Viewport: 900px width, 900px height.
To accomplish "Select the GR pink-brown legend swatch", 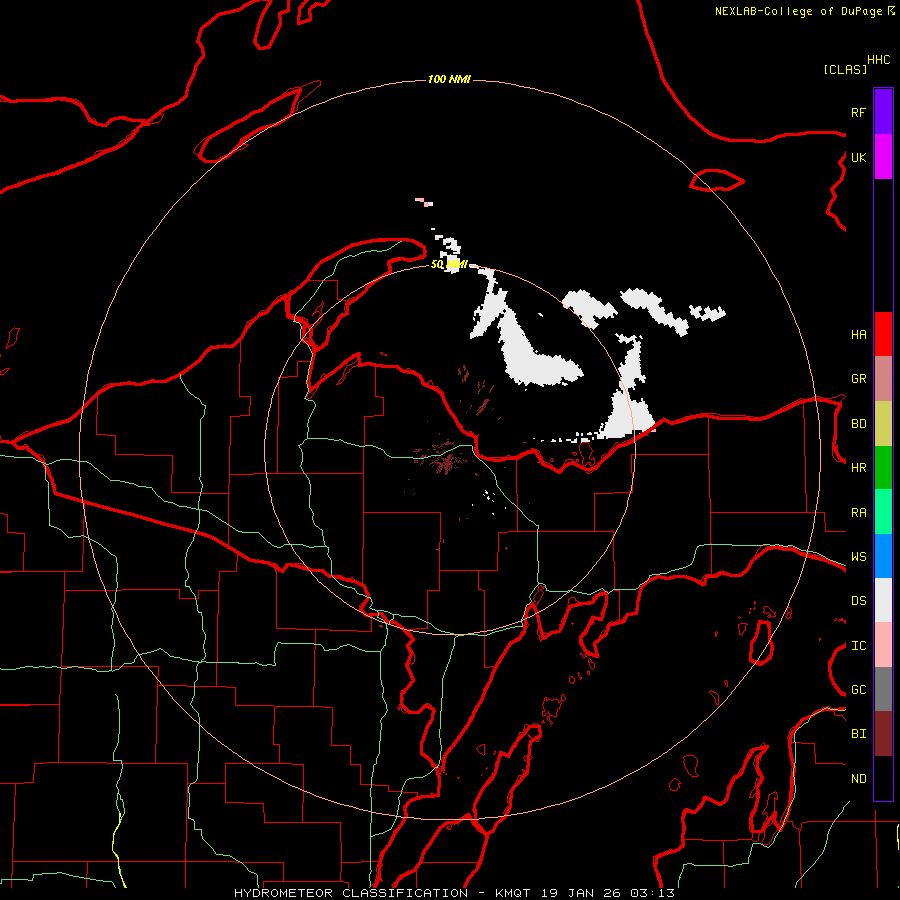I will (883, 379).
